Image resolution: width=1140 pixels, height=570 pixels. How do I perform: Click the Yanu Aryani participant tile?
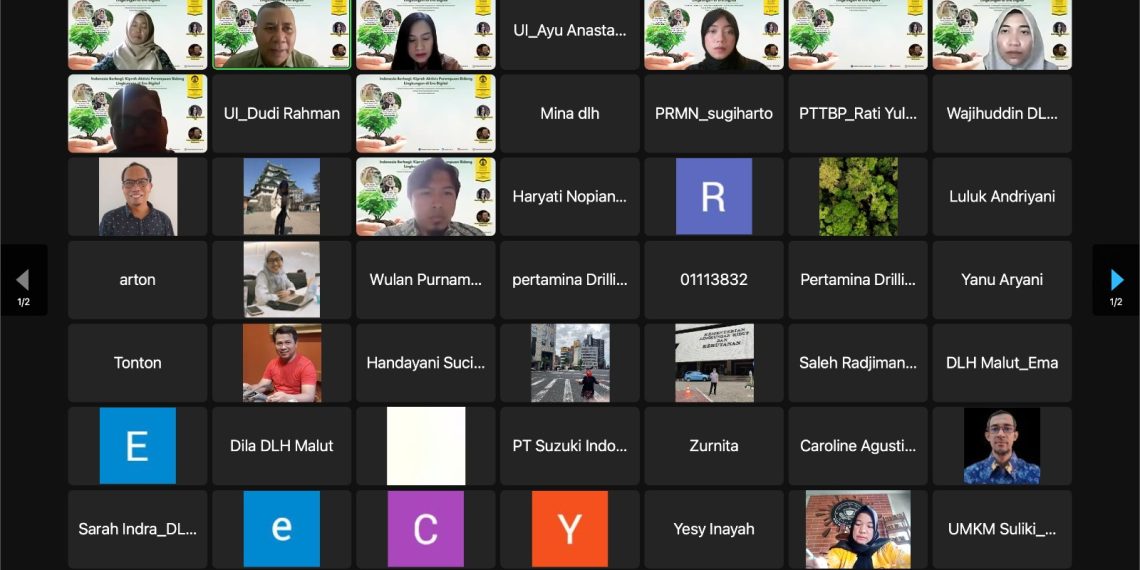tap(1002, 280)
